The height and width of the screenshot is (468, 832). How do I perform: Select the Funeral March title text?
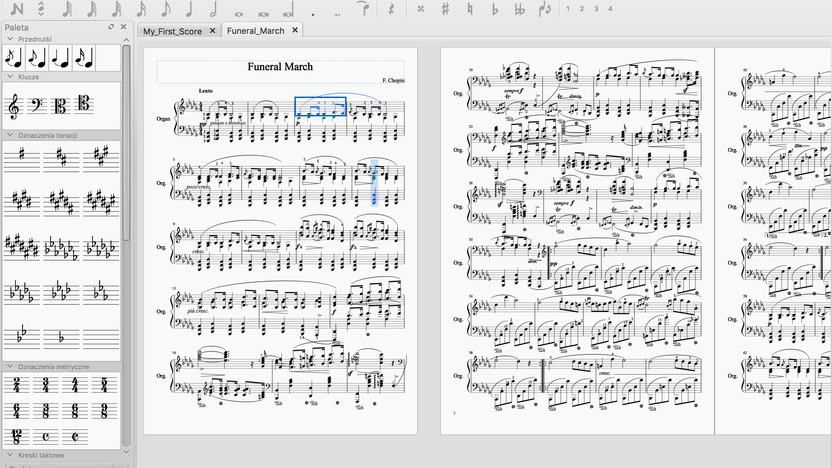coord(280,66)
